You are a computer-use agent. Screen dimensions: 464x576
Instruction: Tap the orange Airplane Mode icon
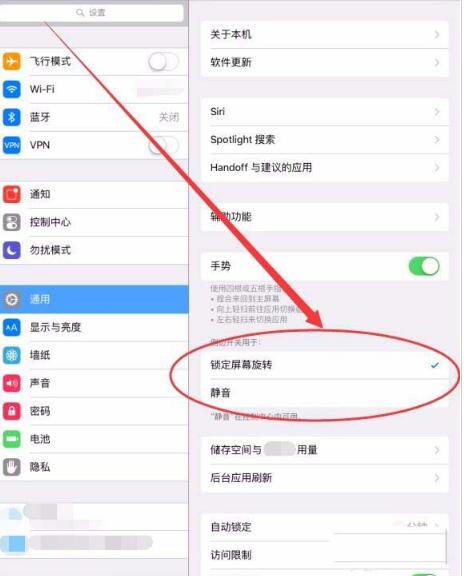[x=12, y=61]
